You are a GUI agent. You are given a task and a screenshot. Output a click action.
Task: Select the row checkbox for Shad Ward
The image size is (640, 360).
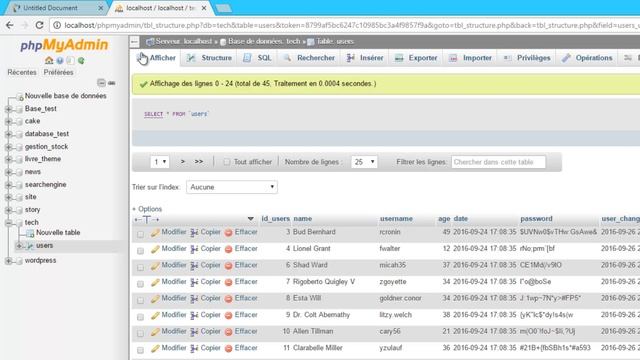tap(140, 267)
